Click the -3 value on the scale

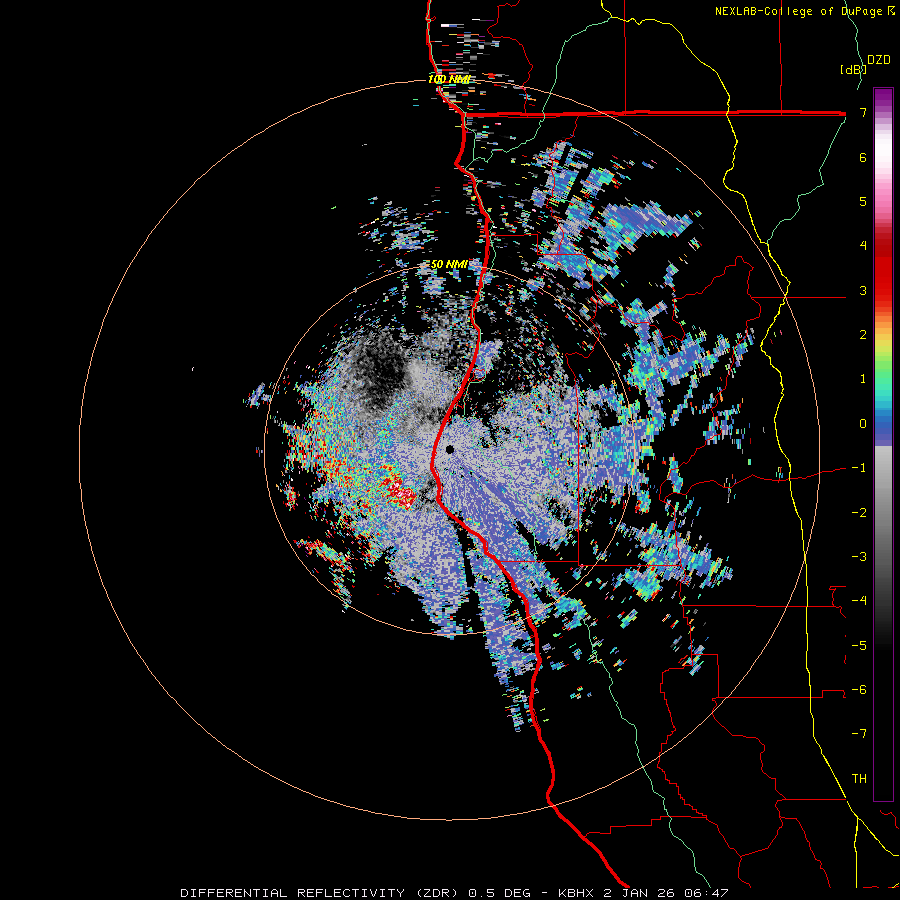pyautogui.click(x=859, y=556)
